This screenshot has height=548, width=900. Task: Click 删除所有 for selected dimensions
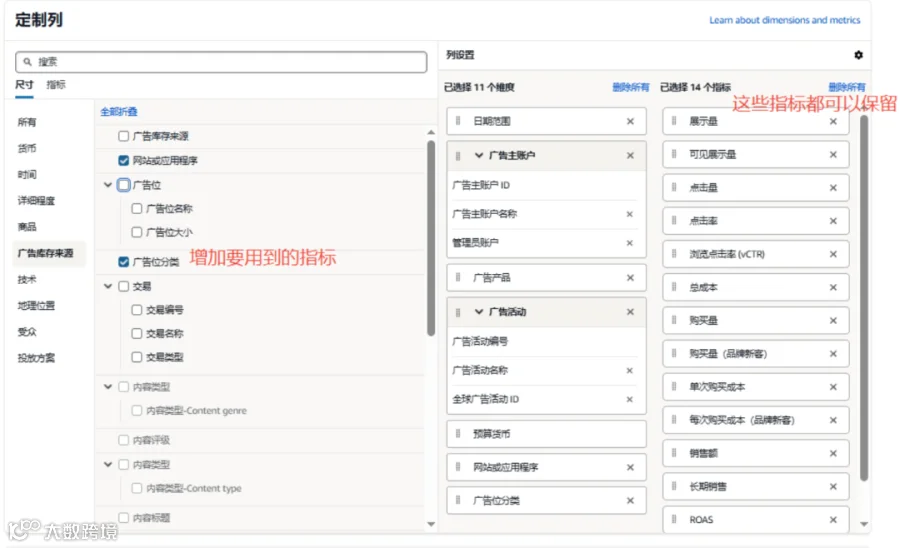pyautogui.click(x=630, y=87)
